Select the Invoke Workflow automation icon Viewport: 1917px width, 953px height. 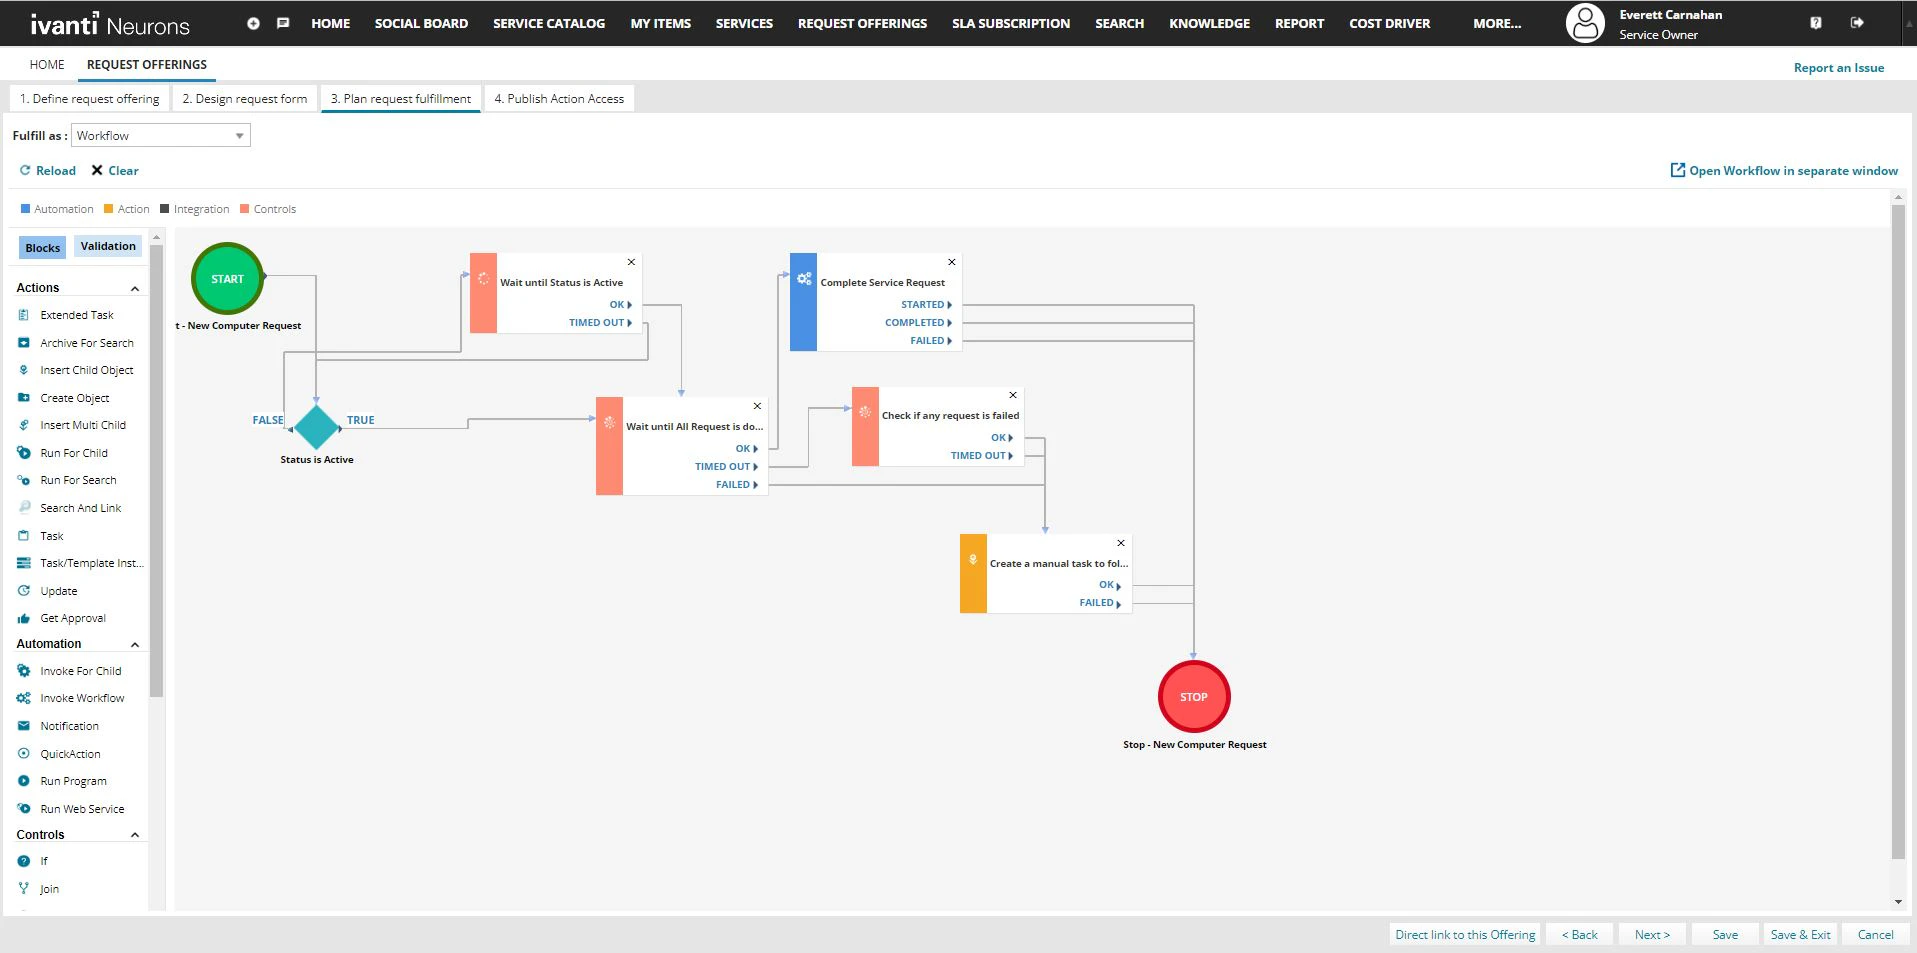(22, 698)
